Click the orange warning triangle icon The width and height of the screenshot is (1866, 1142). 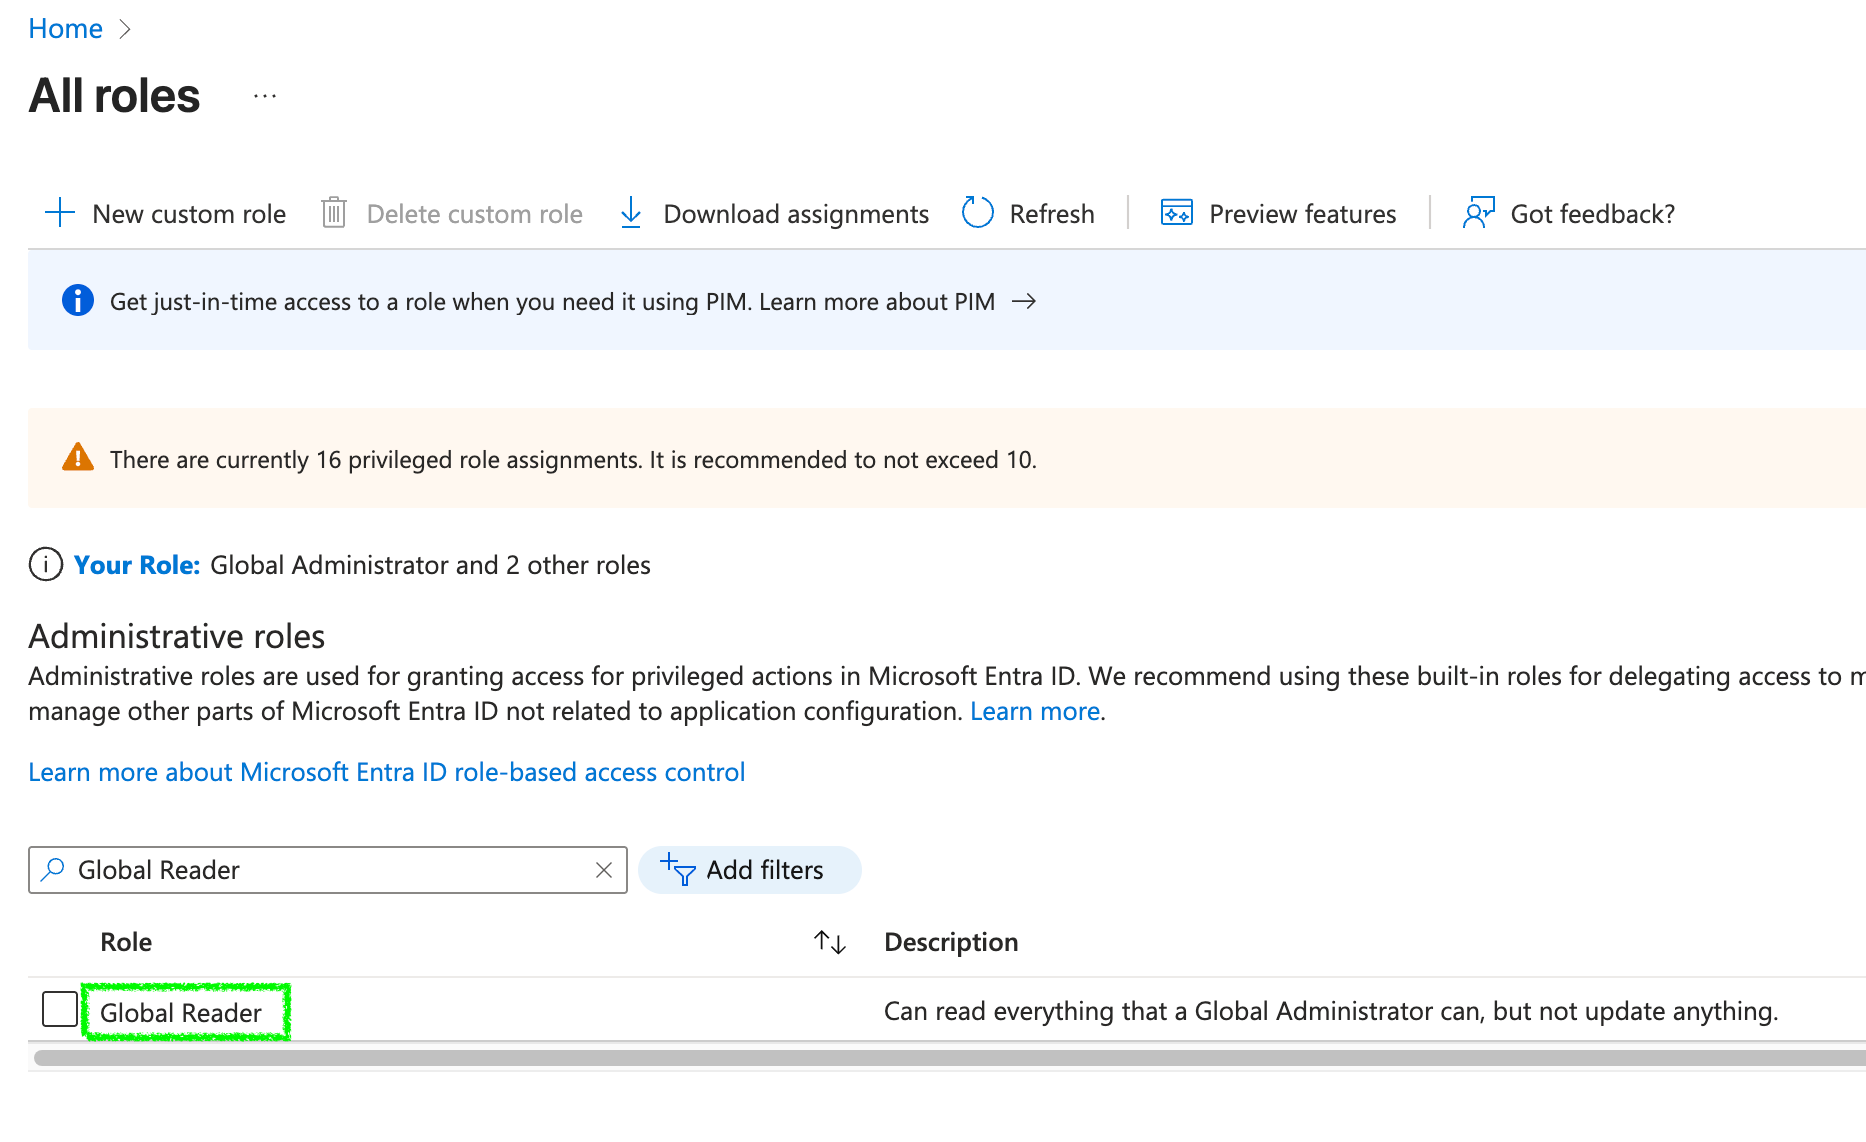pos(77,458)
